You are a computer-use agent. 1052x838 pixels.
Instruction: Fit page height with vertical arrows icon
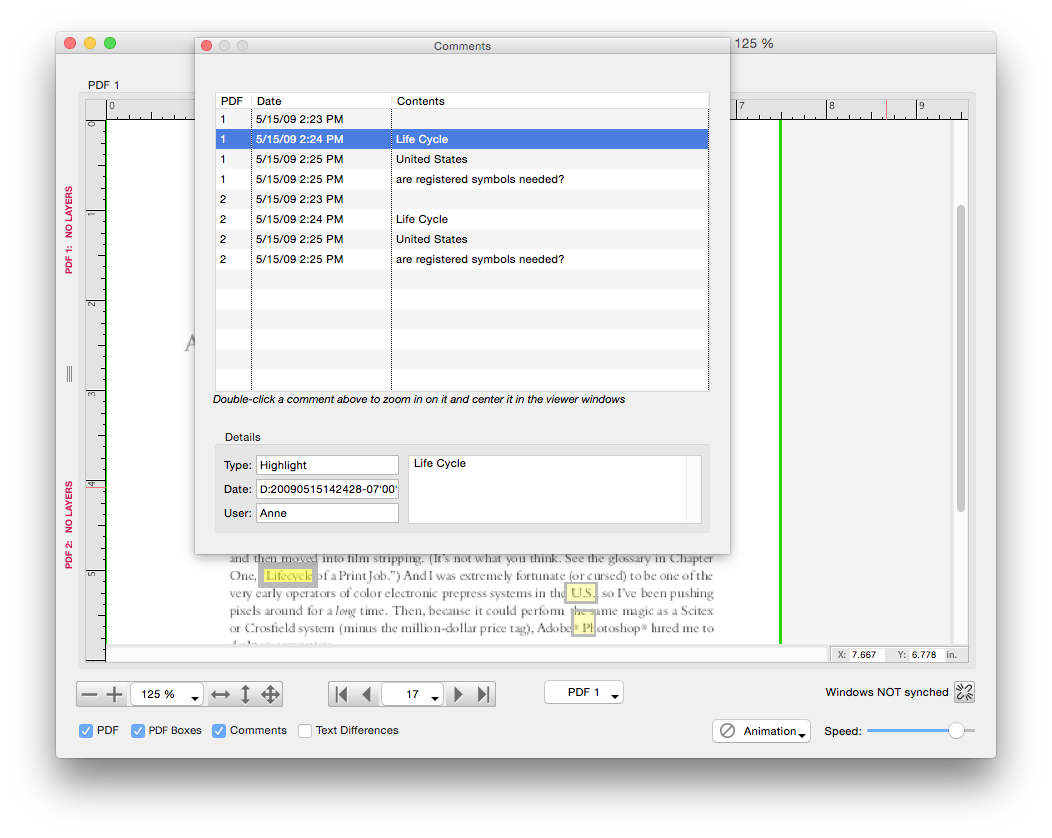[x=246, y=695]
